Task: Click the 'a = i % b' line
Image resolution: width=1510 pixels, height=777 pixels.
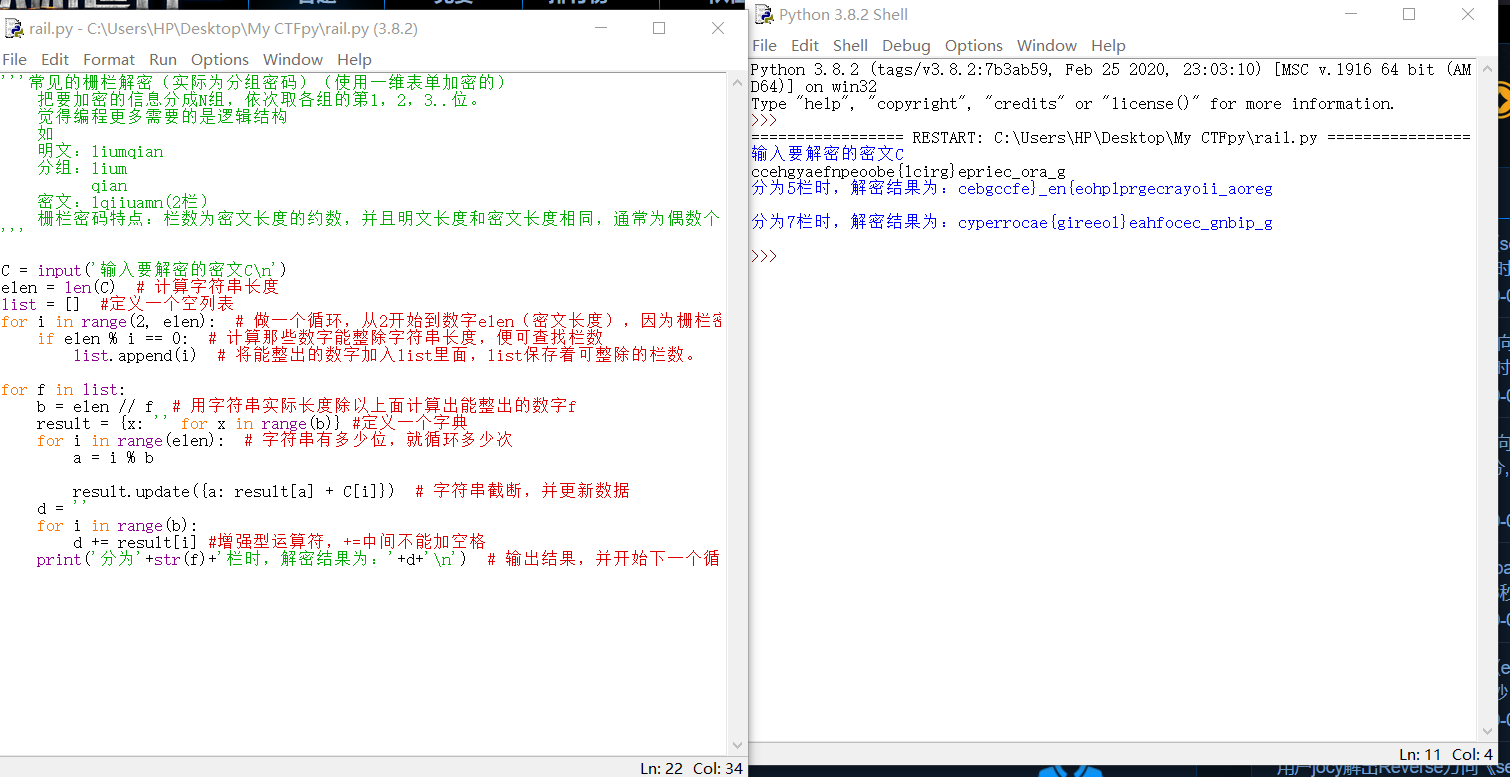Action: (x=113, y=457)
